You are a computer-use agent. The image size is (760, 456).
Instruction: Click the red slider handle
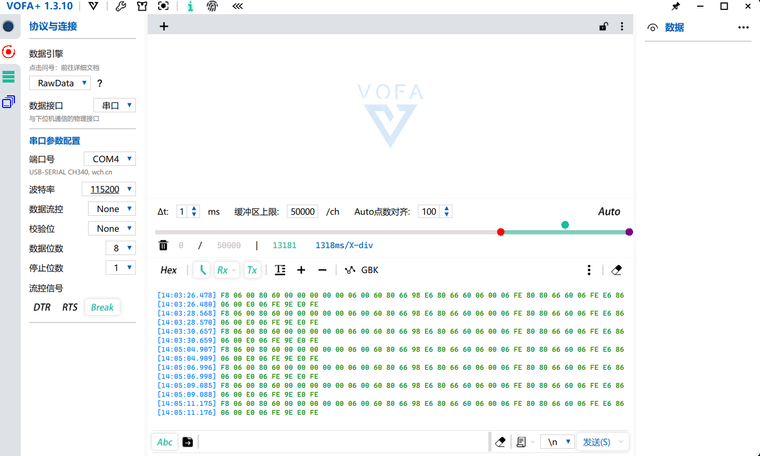pyautogui.click(x=501, y=232)
